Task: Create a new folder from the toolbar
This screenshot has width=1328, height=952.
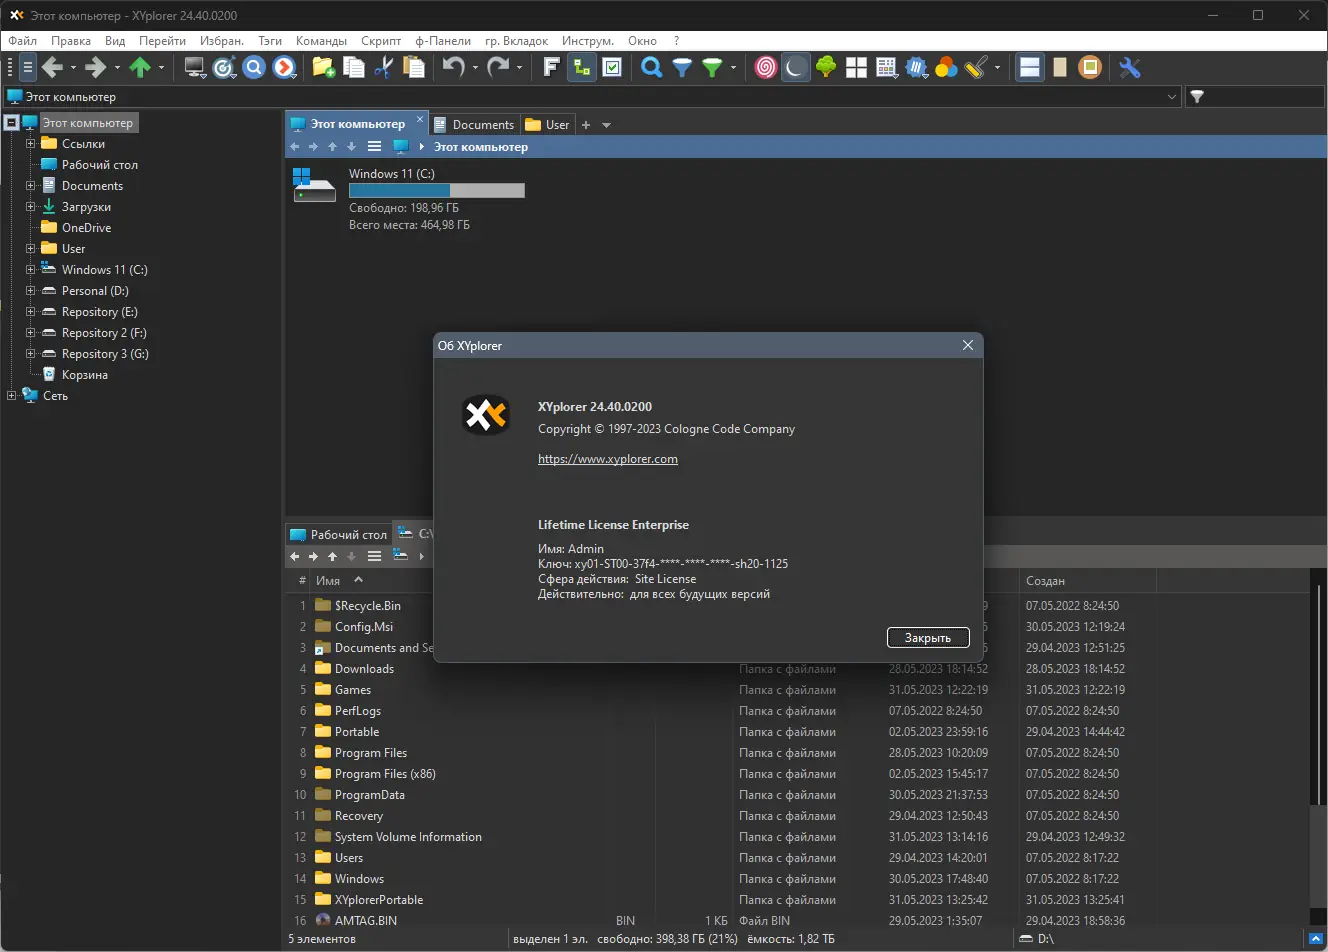Action: pos(322,67)
